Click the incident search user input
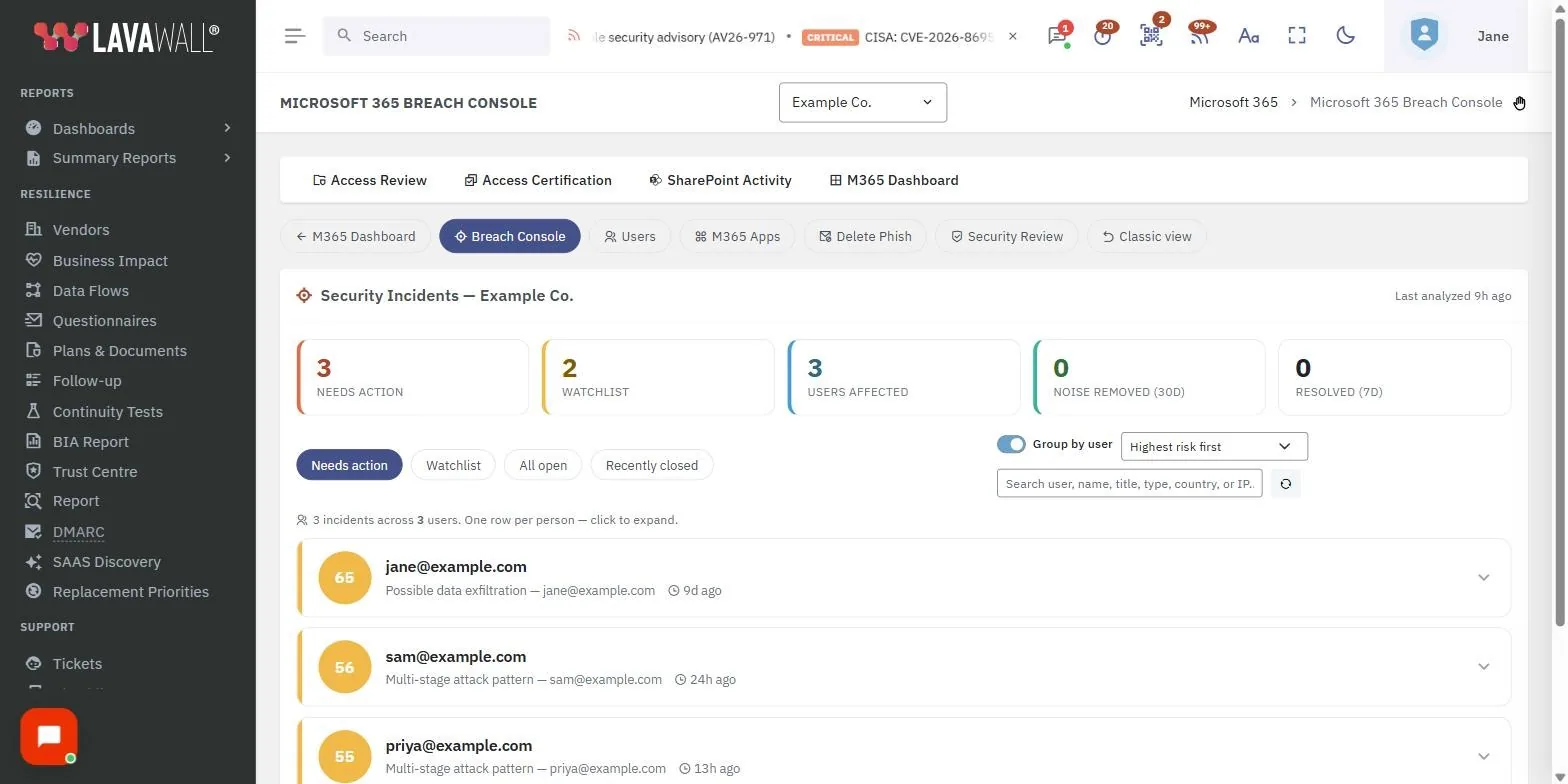The height and width of the screenshot is (784, 1568). (x=1129, y=484)
